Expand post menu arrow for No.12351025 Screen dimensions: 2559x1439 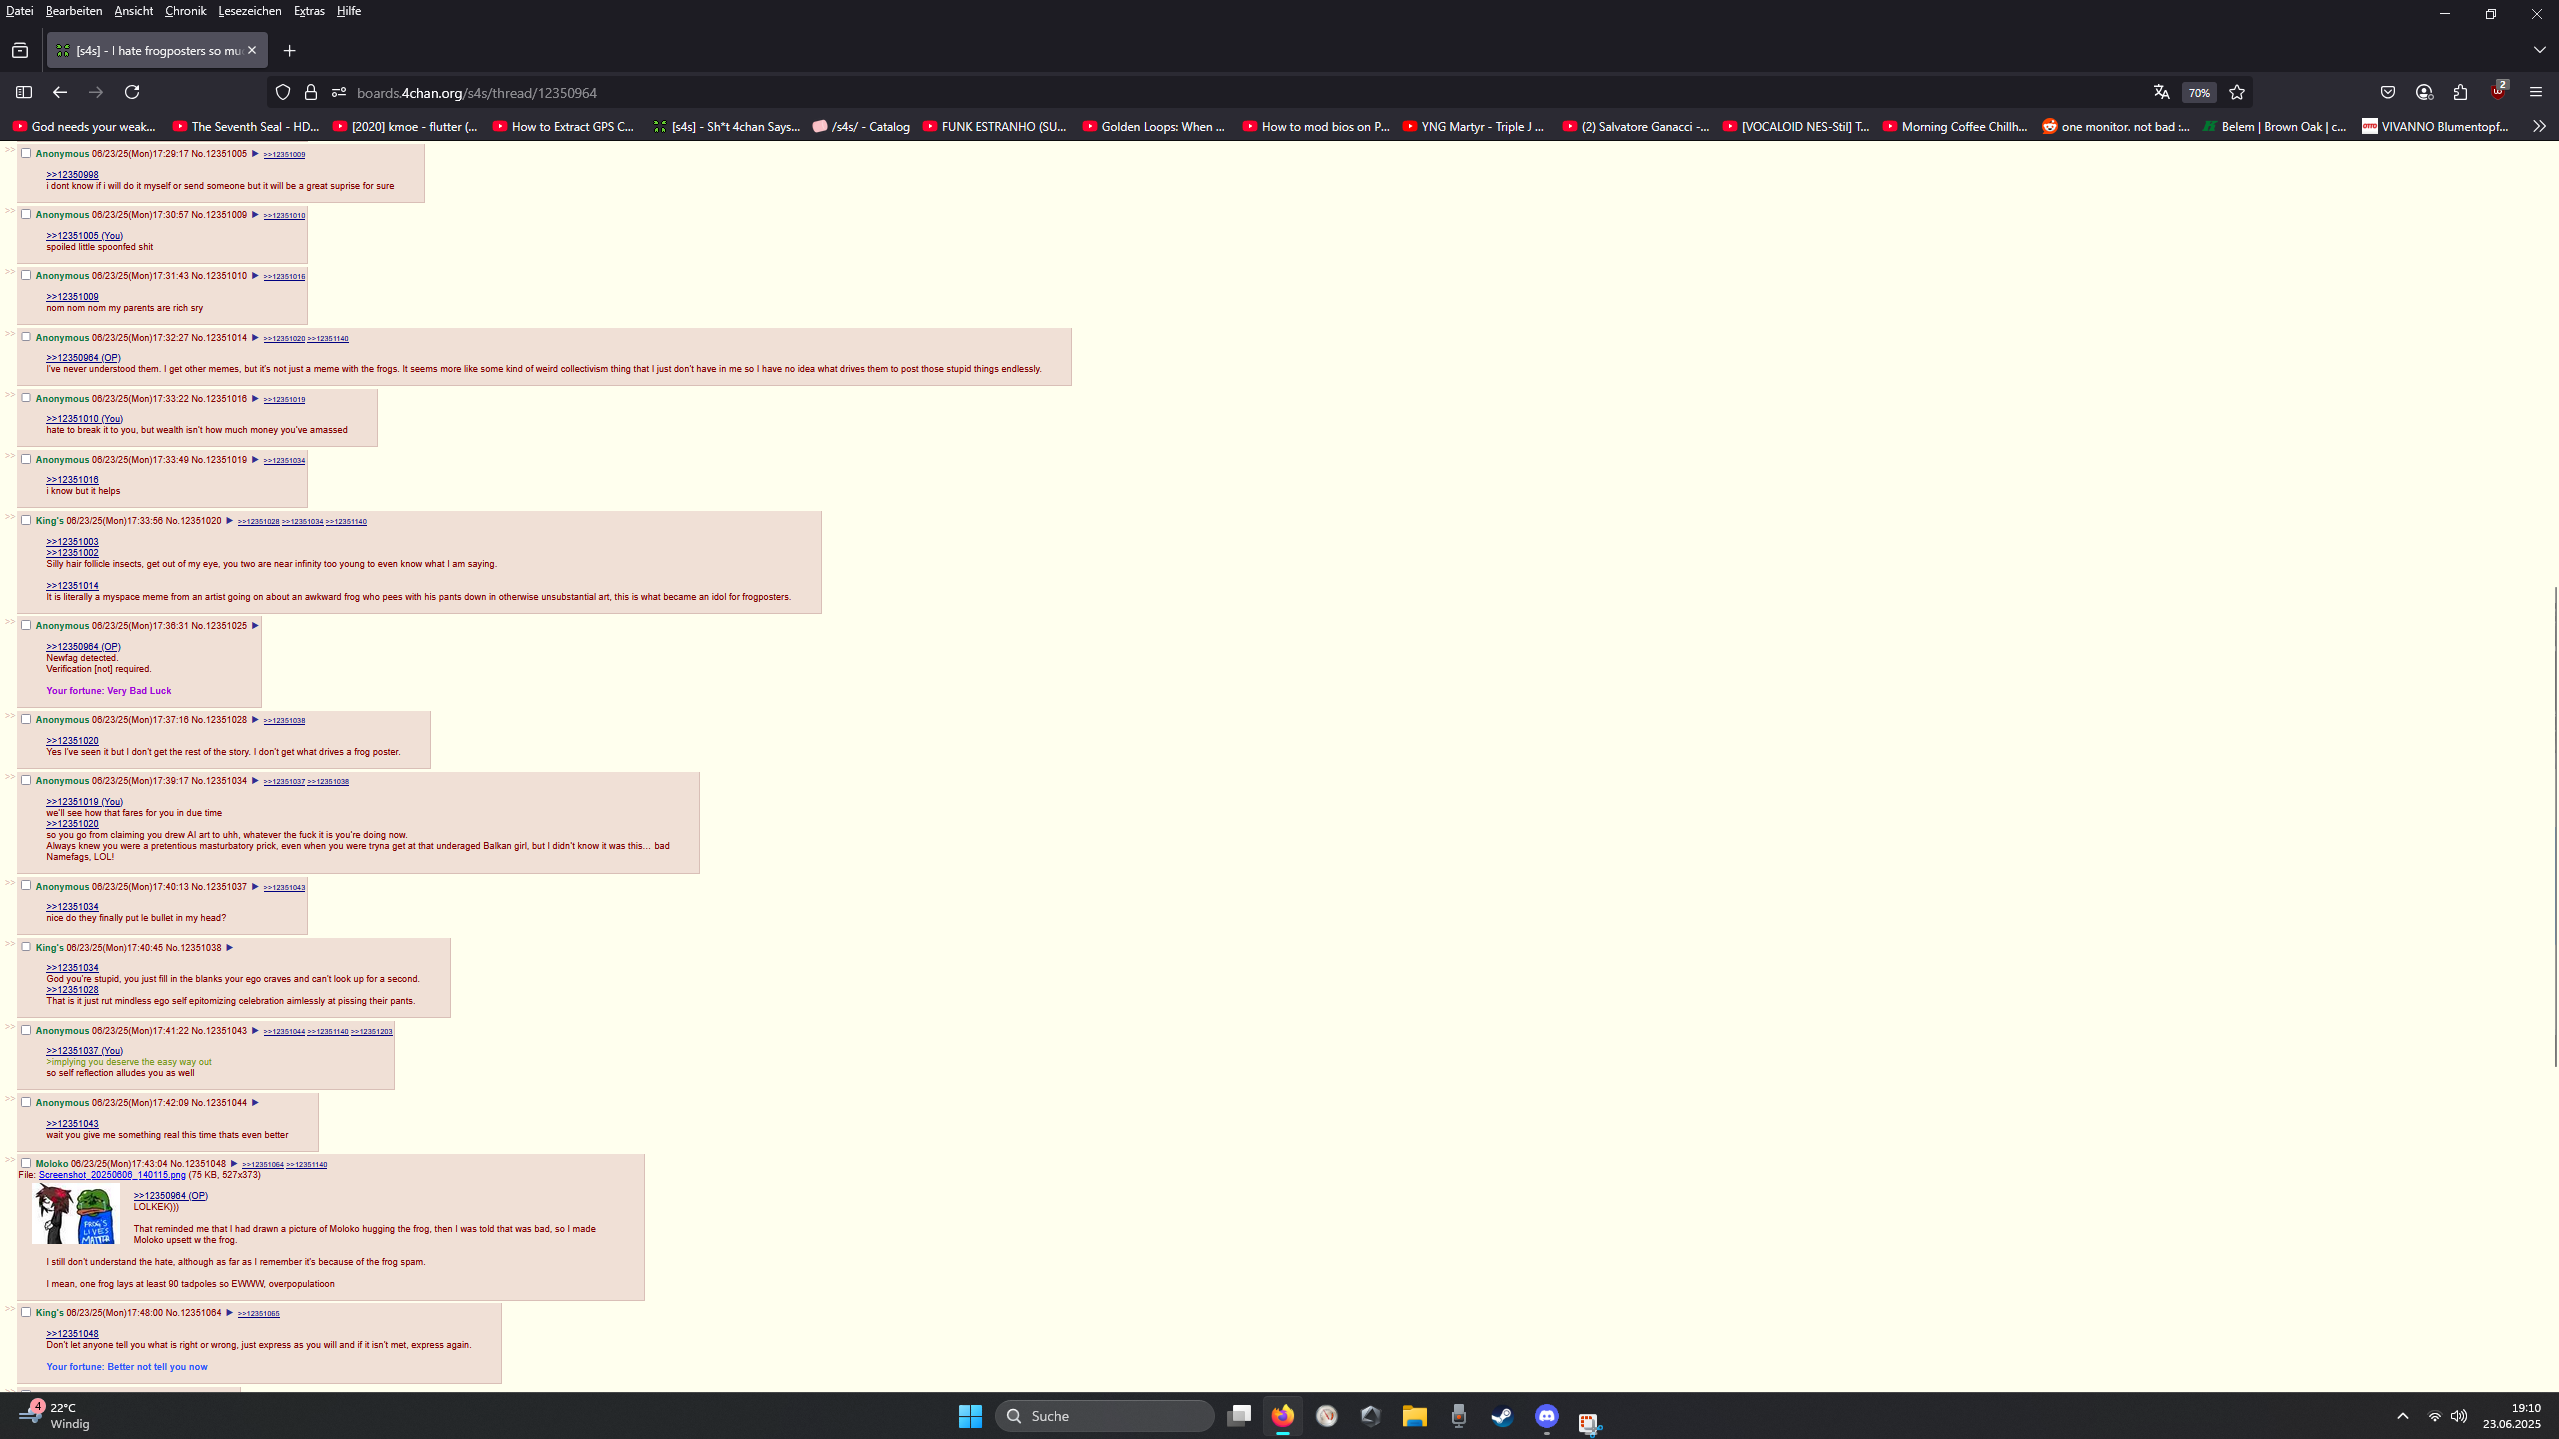(x=255, y=626)
